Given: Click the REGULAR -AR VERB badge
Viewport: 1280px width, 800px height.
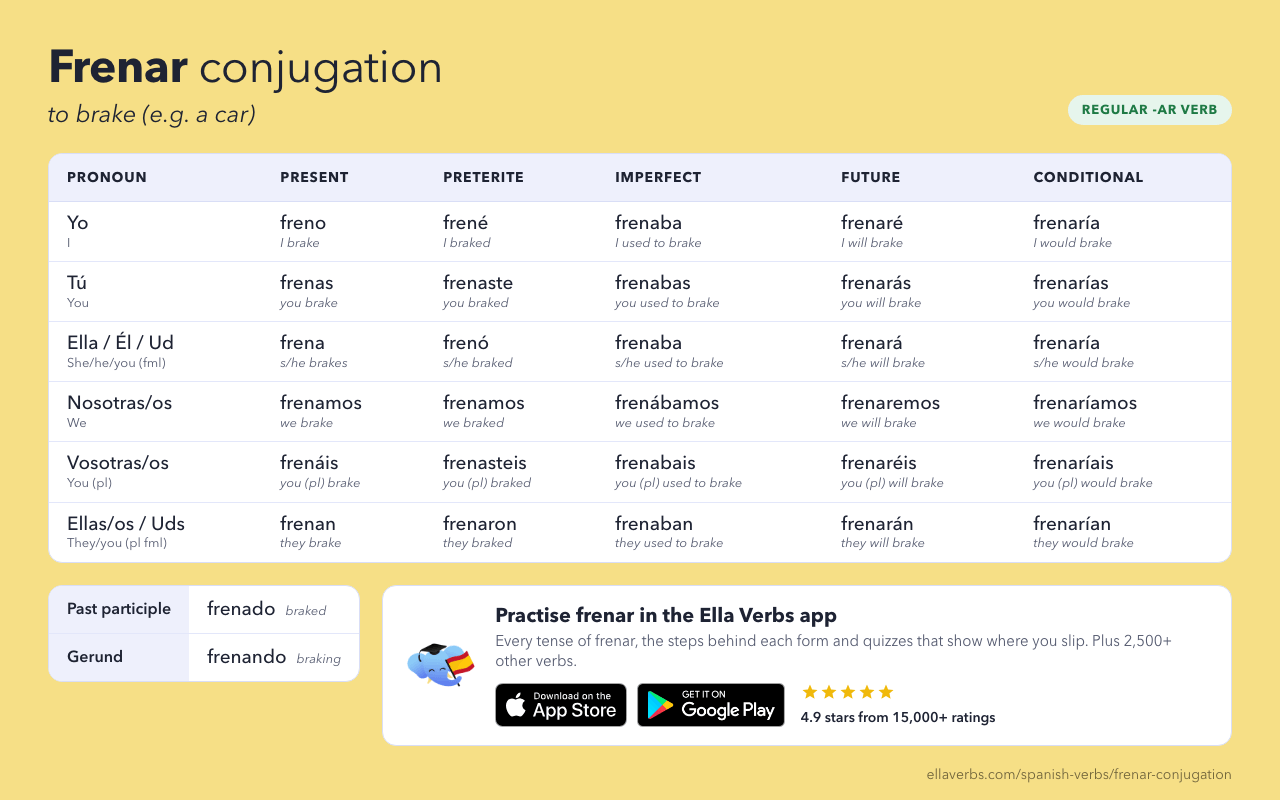Looking at the screenshot, I should (x=1150, y=110).
